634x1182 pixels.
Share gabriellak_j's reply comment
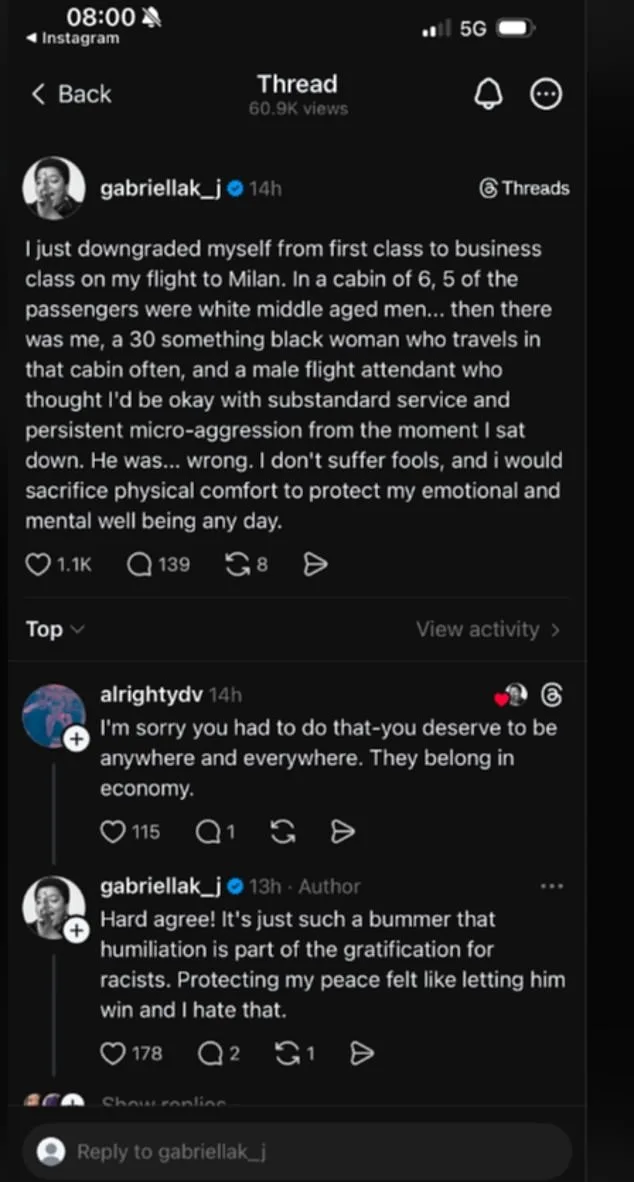[x=361, y=1053]
